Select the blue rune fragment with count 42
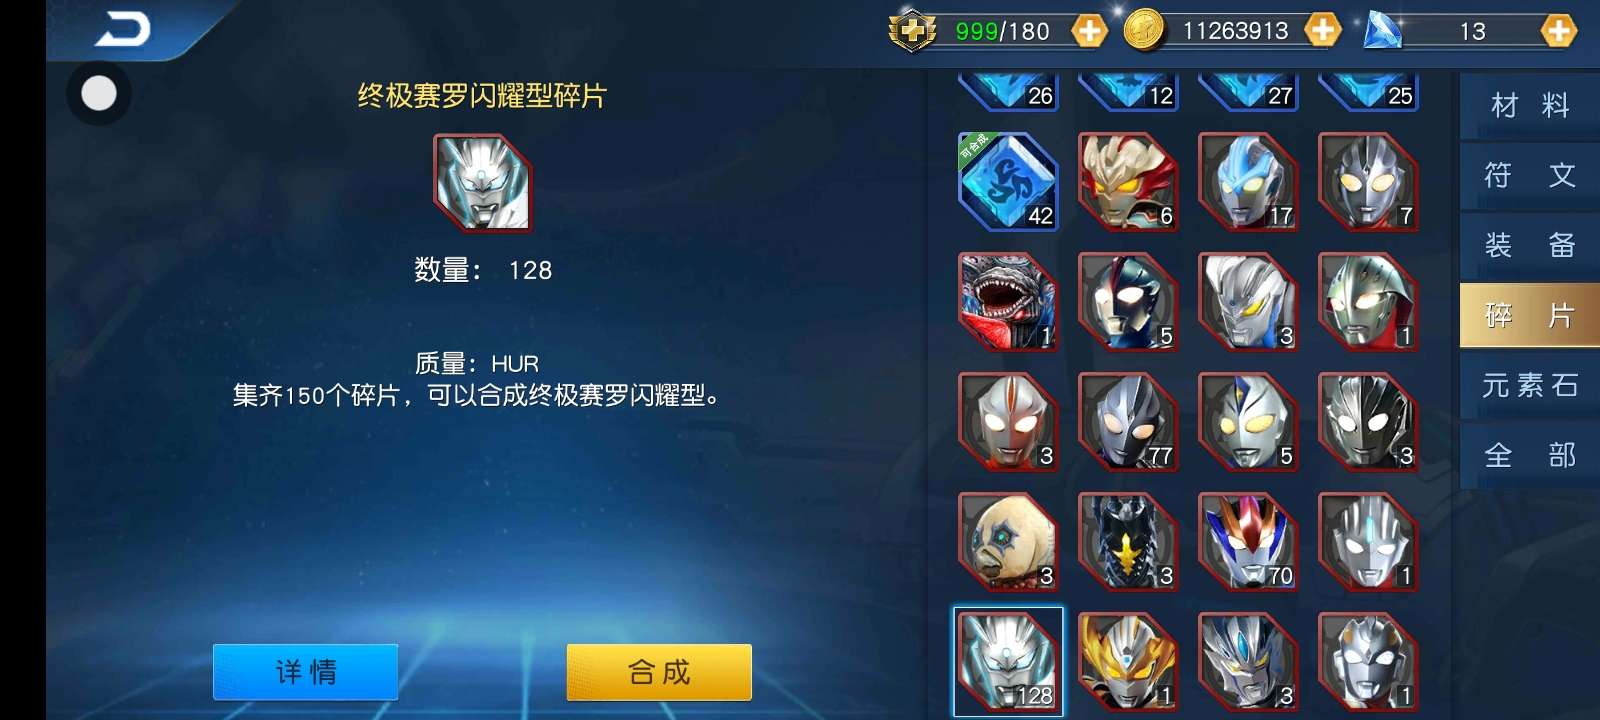The image size is (1600, 720). 1008,182
